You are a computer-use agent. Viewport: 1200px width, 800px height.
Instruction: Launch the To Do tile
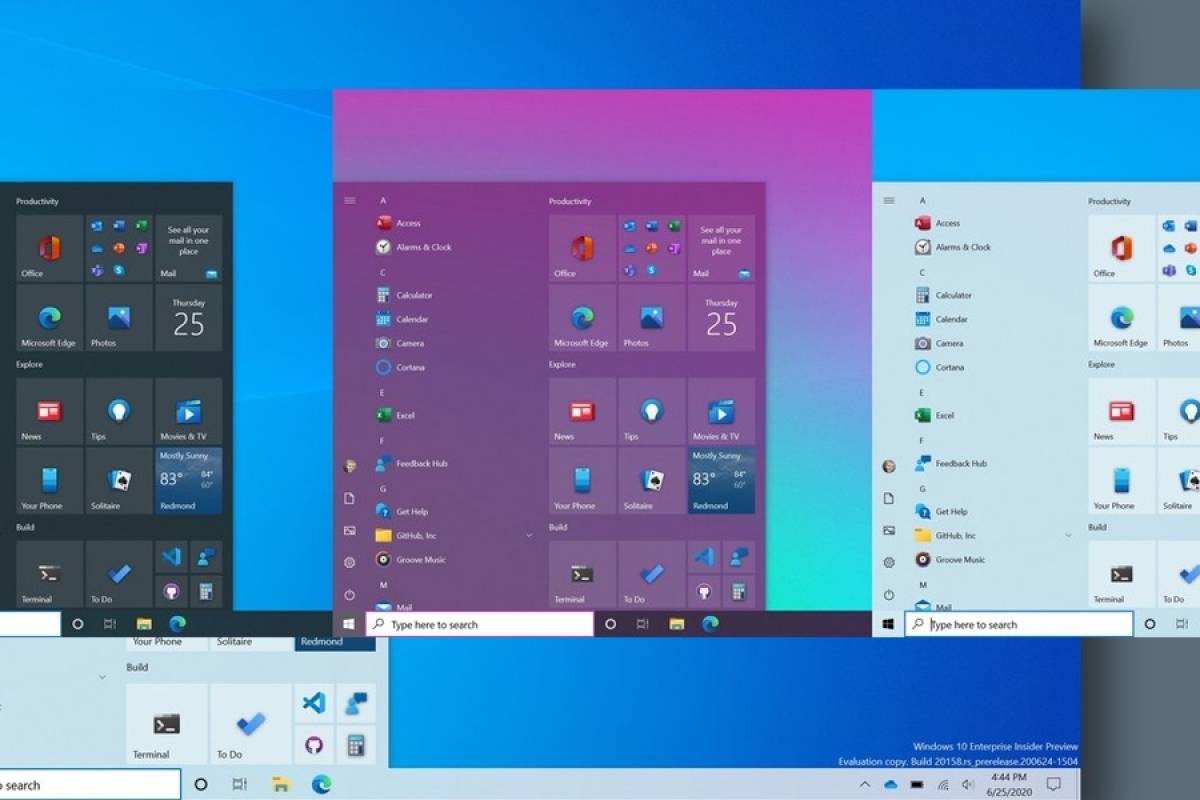650,574
